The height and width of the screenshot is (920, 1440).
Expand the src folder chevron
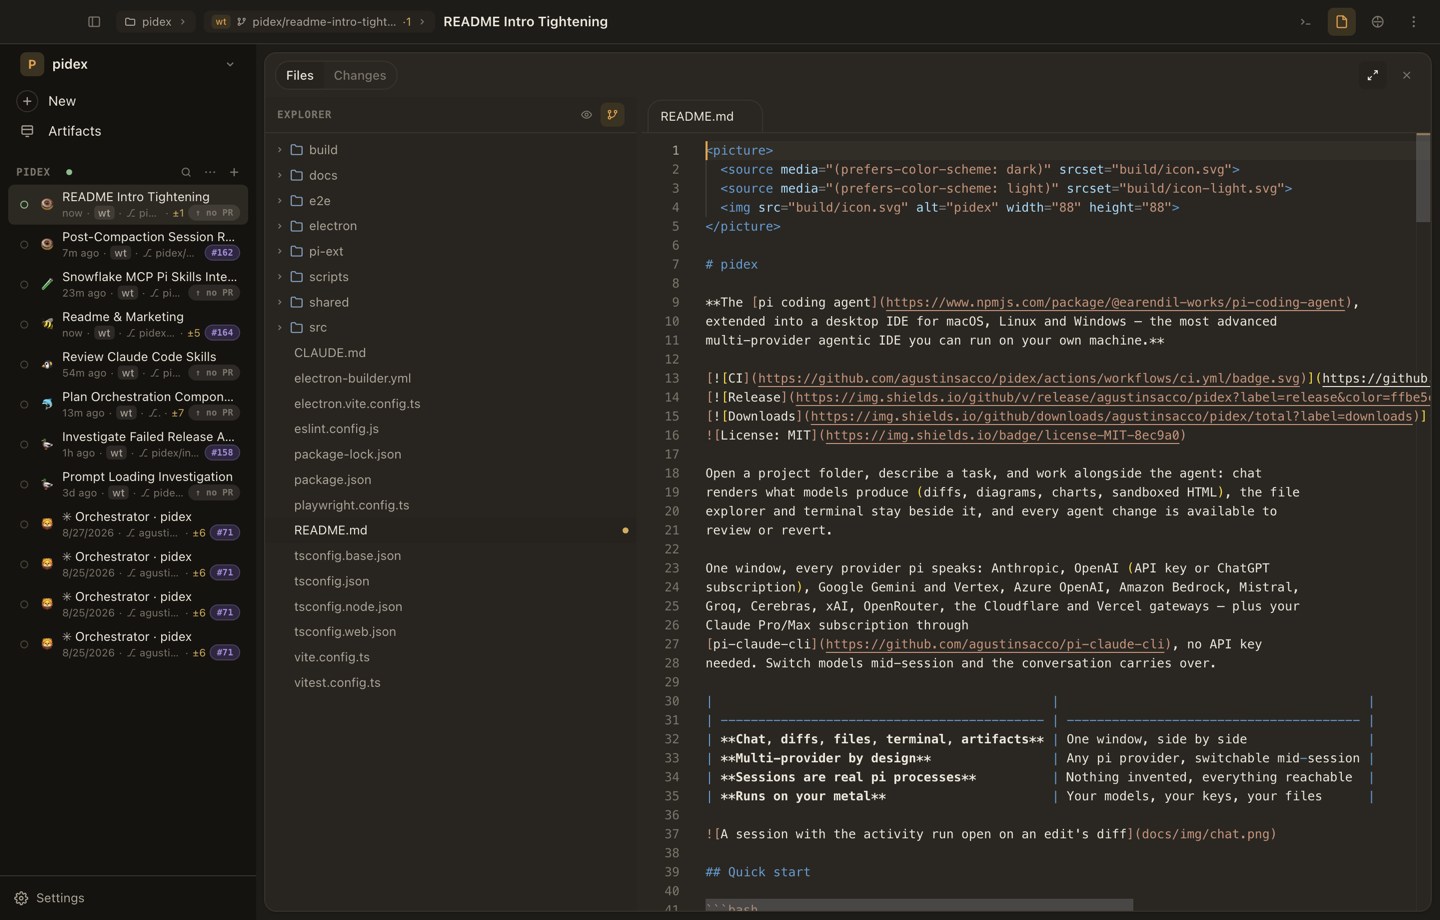pos(280,327)
